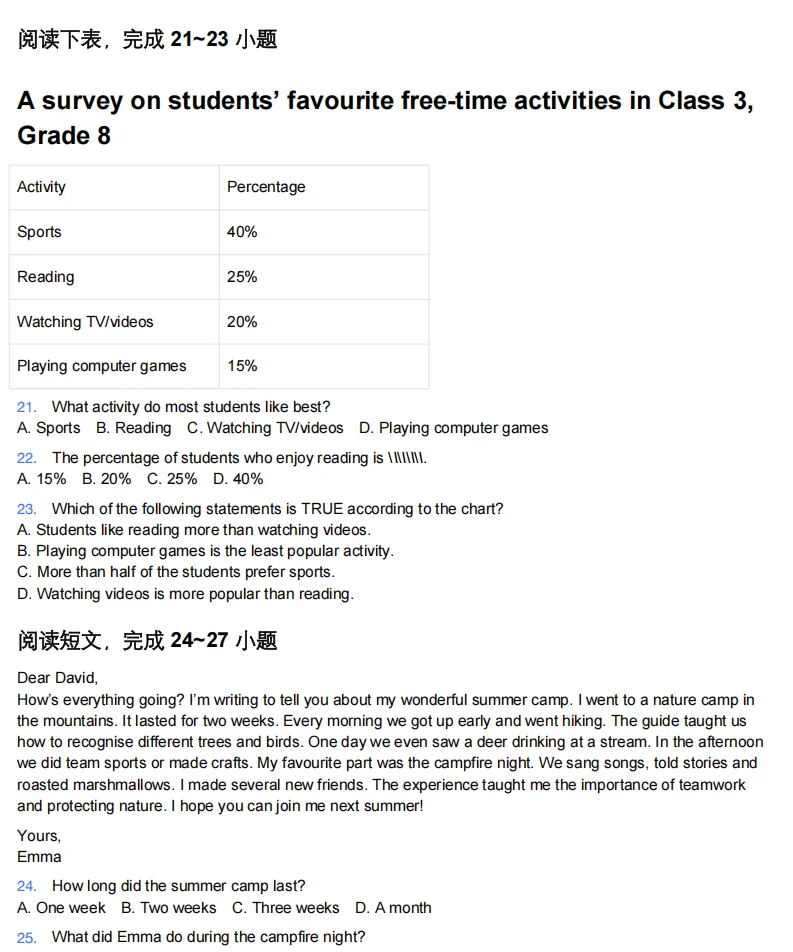Click question number 23 link

[x=27, y=509]
